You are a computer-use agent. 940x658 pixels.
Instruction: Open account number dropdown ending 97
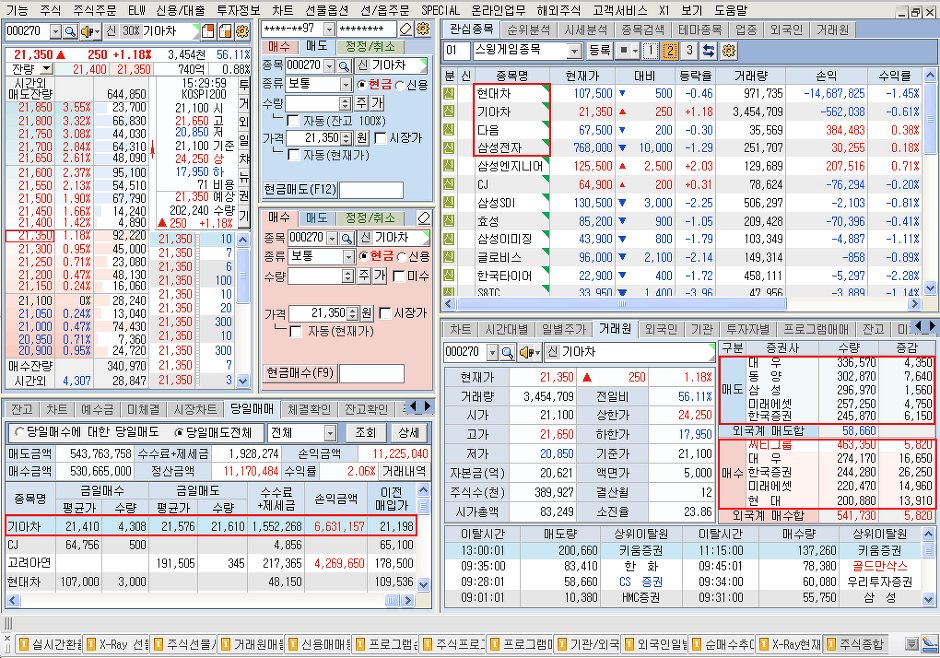[x=329, y=29]
